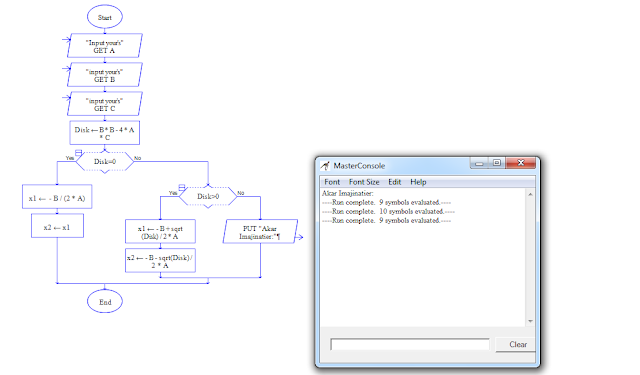Collapse the Disk=0 selection branch toggle
This screenshot has height=375, width=640.
78,153
